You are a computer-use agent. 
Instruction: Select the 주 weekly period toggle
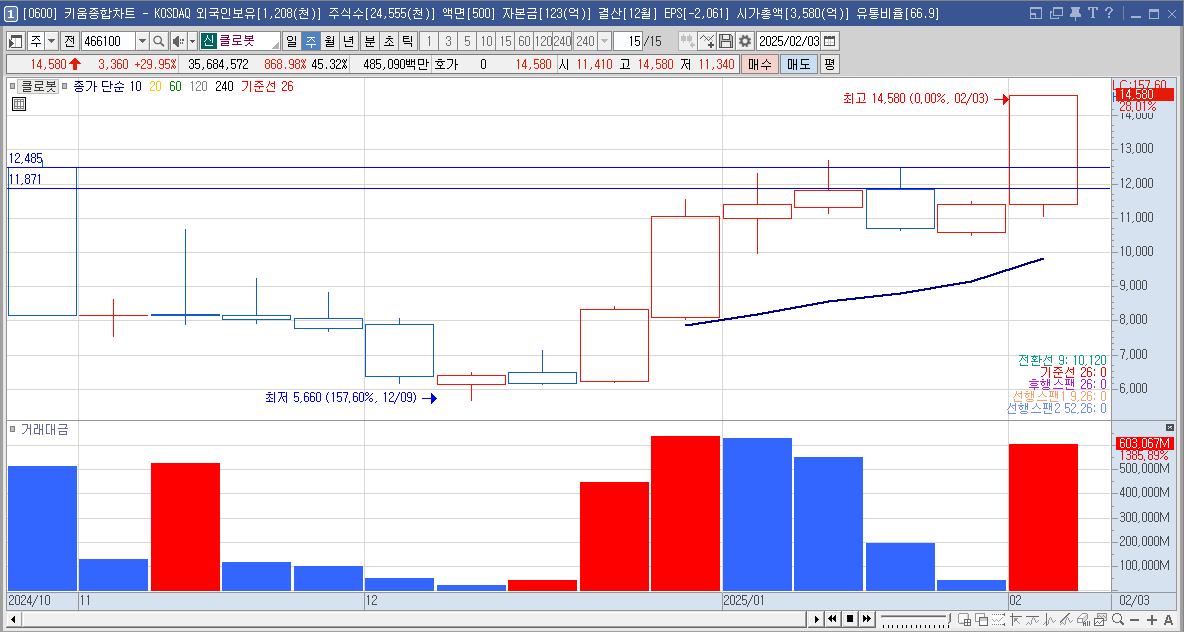click(310, 41)
